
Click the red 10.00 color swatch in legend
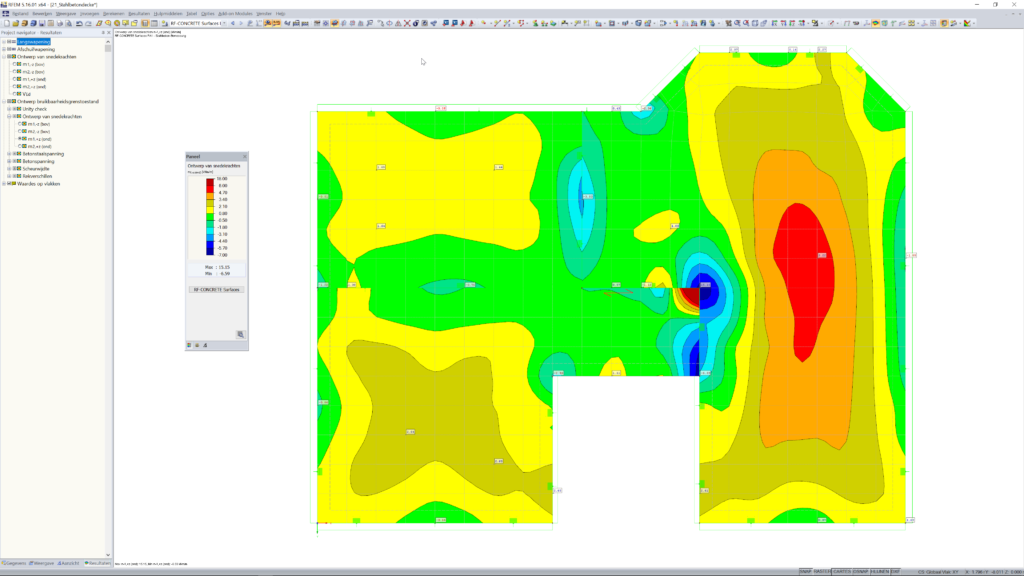(209, 182)
